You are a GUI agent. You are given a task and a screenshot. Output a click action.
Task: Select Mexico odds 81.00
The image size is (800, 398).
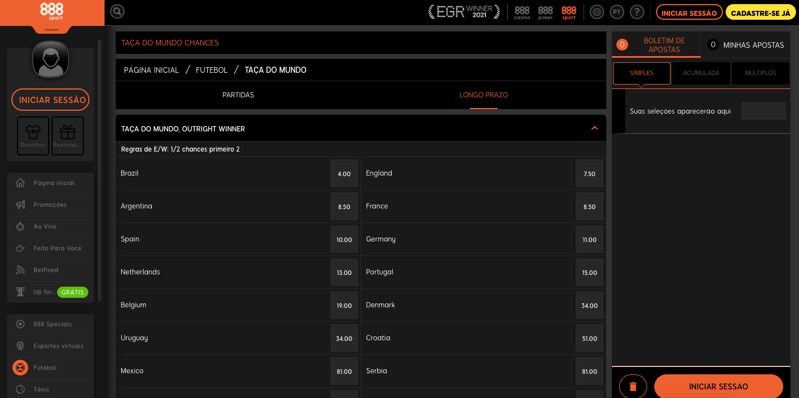(x=344, y=371)
